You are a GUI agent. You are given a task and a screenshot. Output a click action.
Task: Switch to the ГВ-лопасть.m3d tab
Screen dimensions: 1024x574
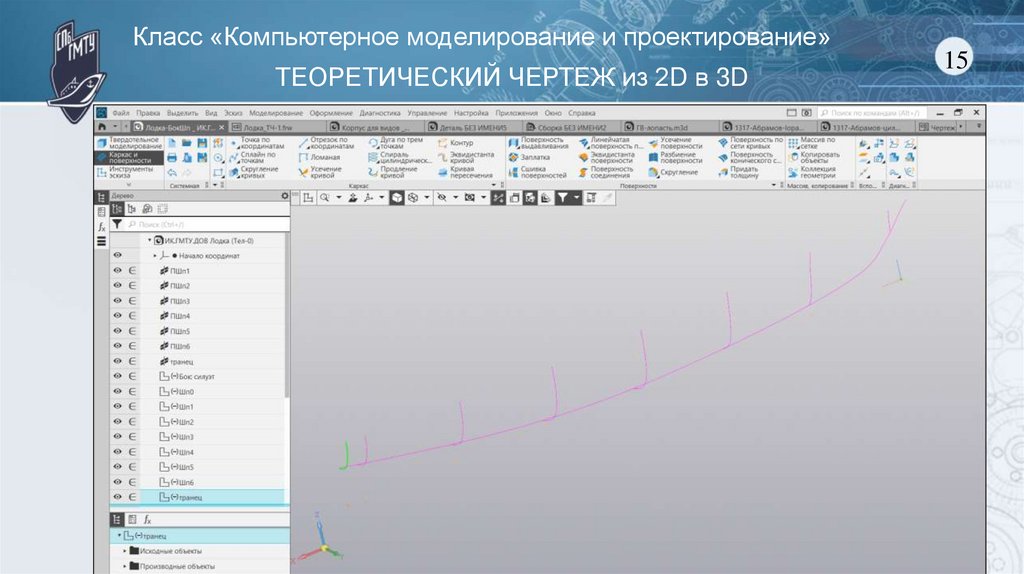point(669,127)
